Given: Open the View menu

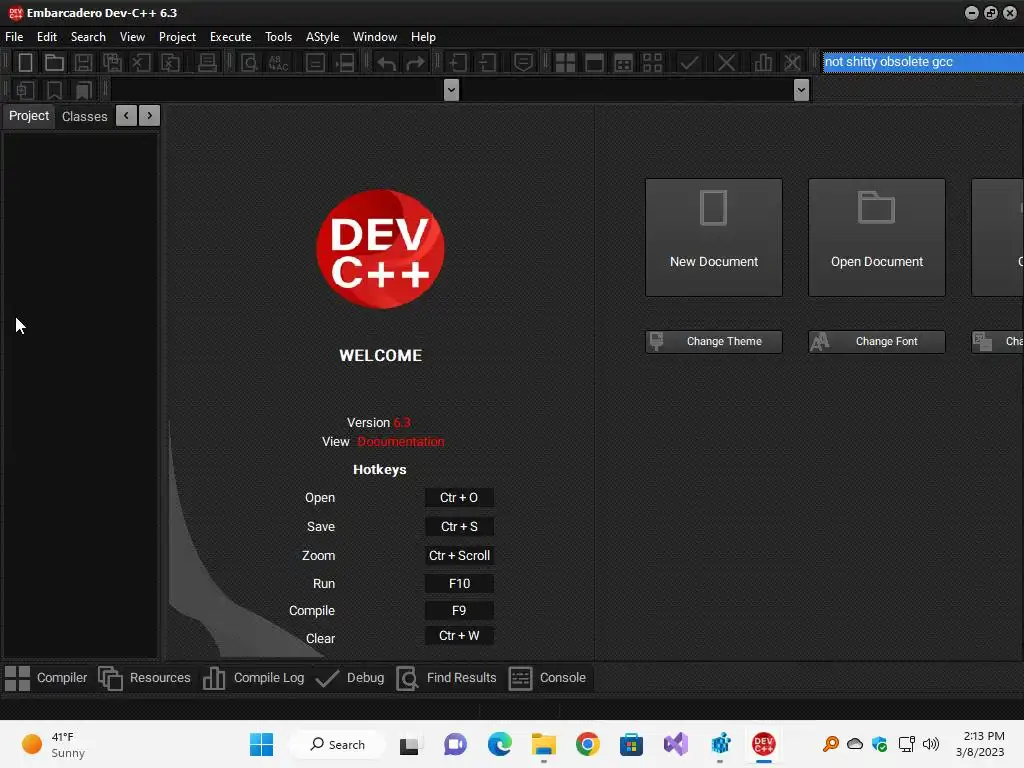Looking at the screenshot, I should pos(132,37).
